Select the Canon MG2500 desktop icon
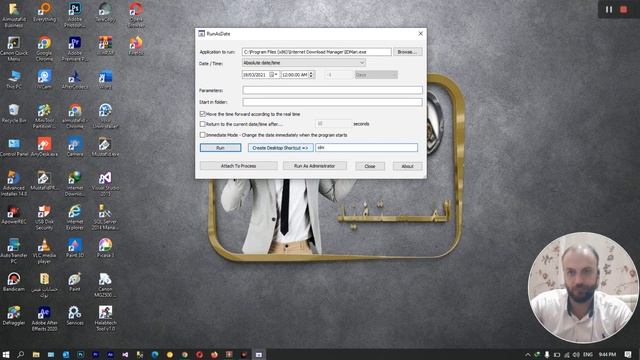 [x=105, y=284]
